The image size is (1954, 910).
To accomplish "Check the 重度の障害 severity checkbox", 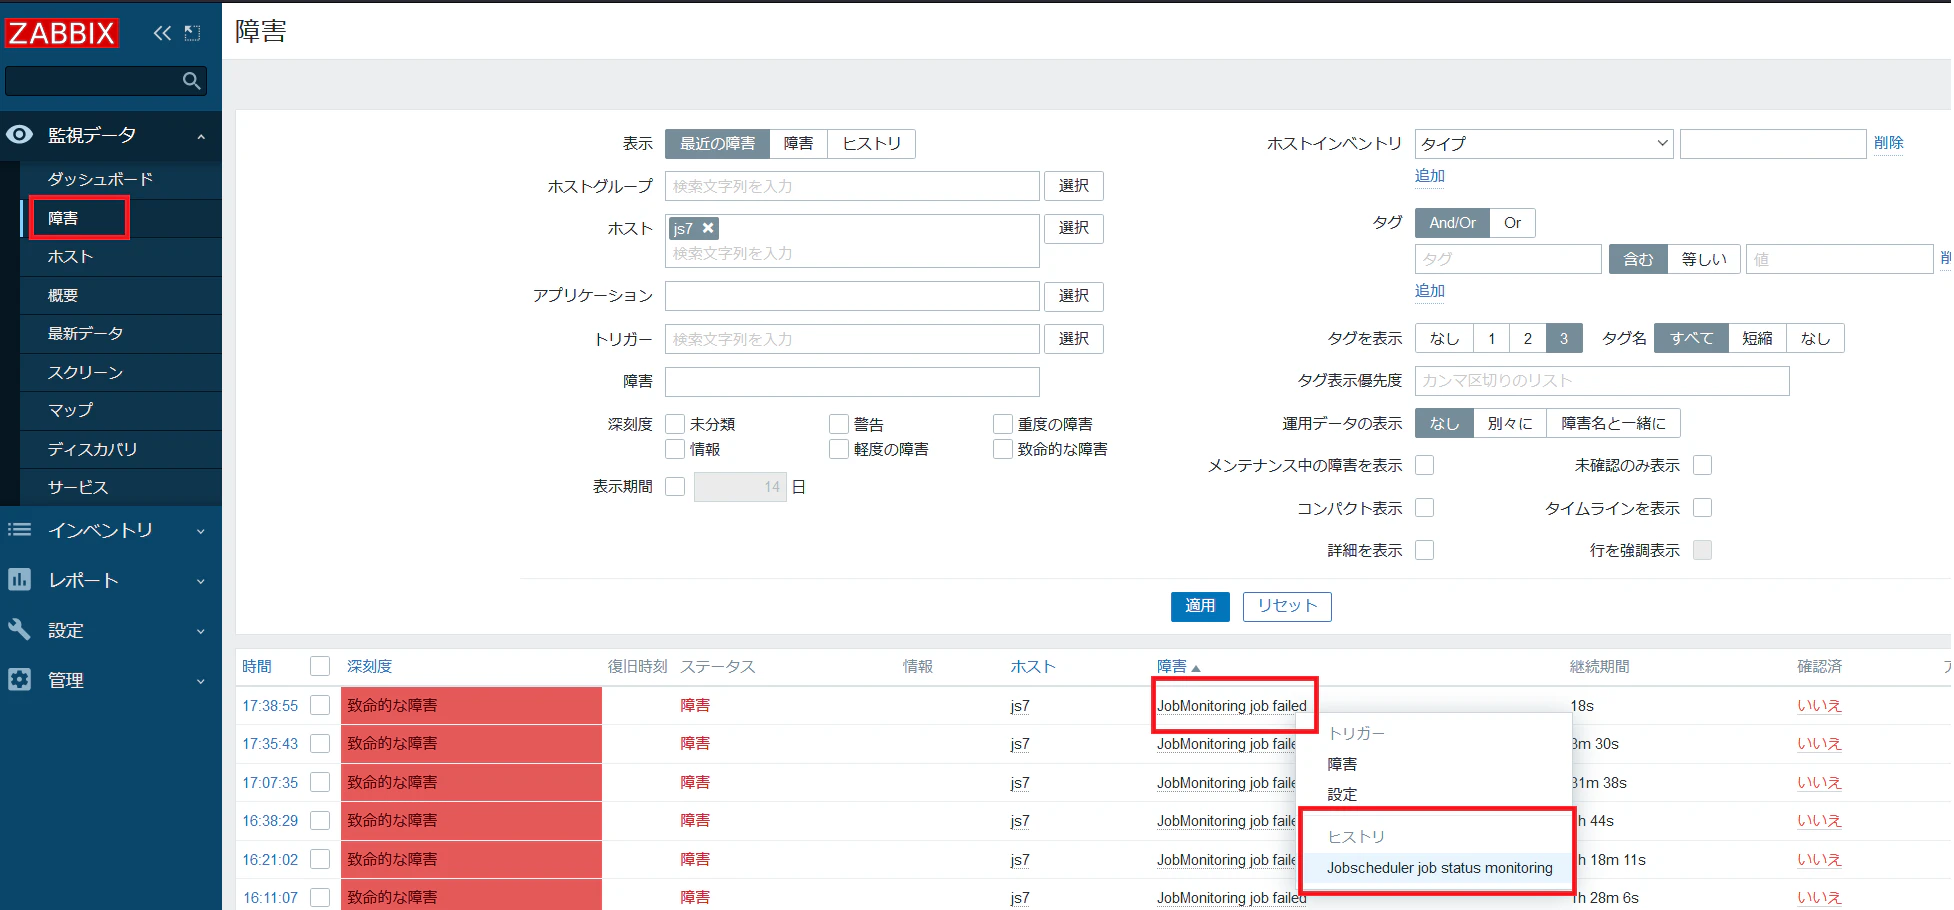I will (1003, 424).
